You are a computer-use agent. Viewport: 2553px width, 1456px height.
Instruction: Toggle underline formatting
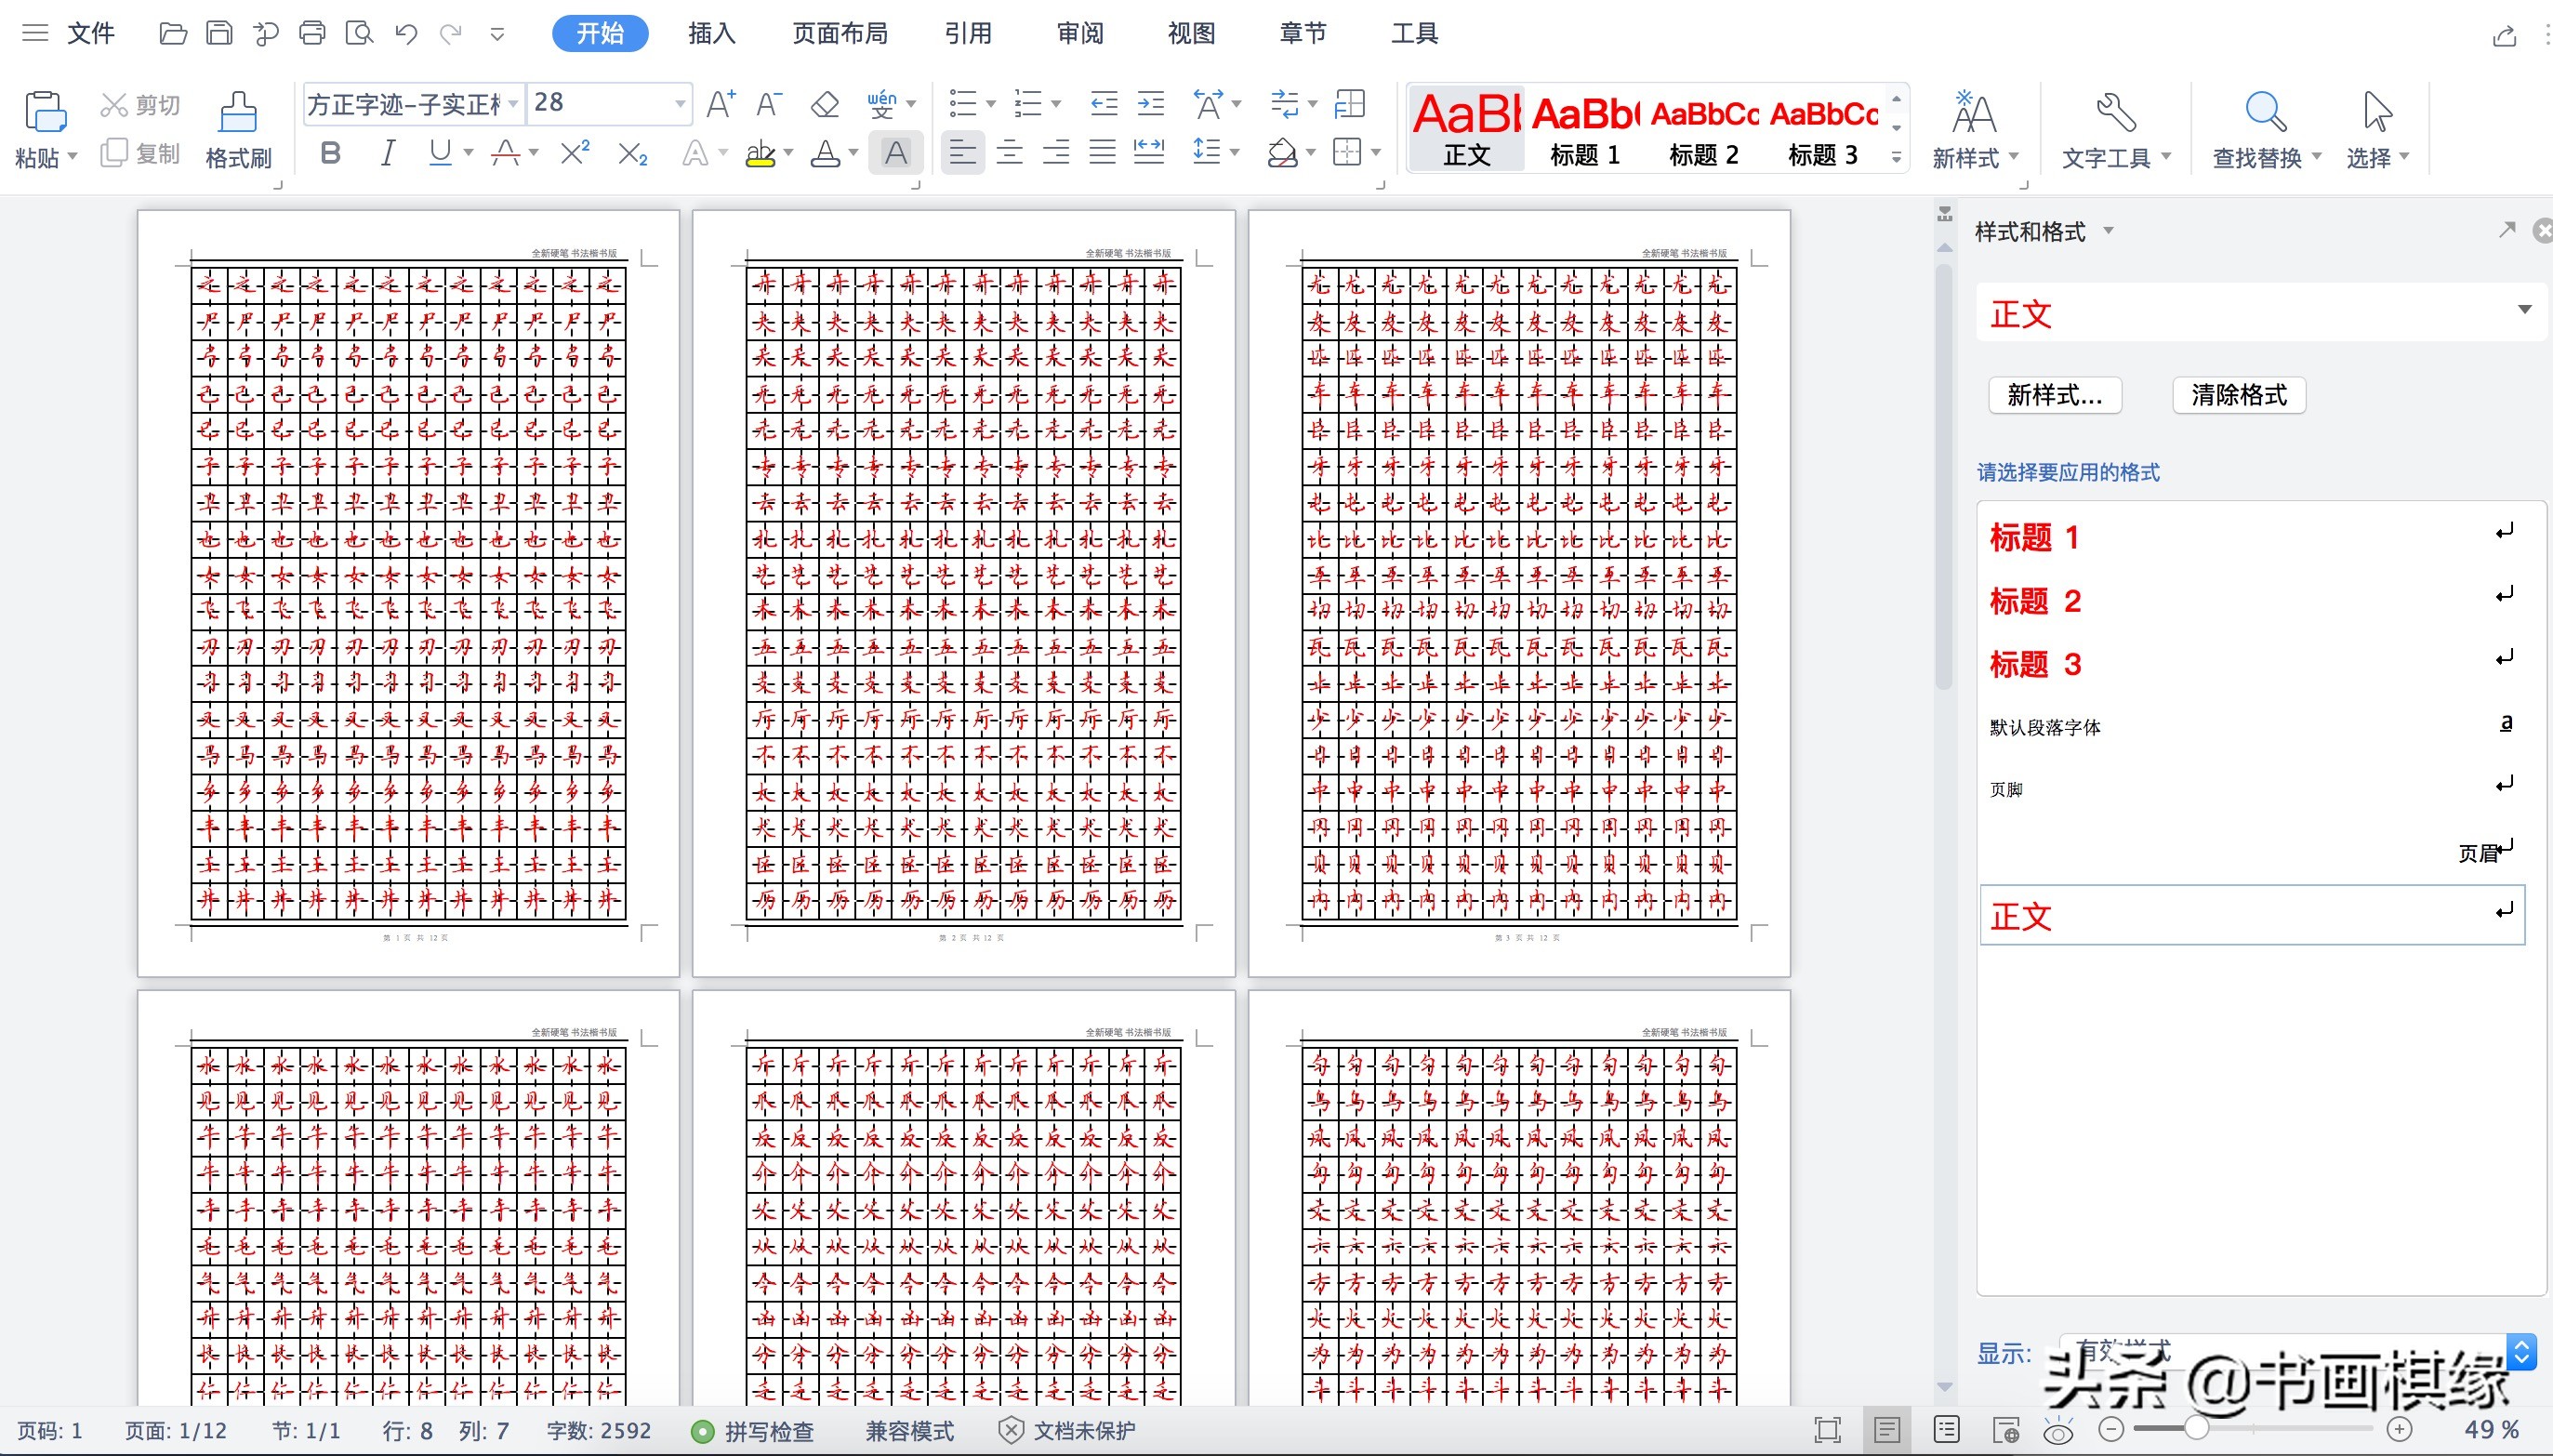click(x=440, y=153)
